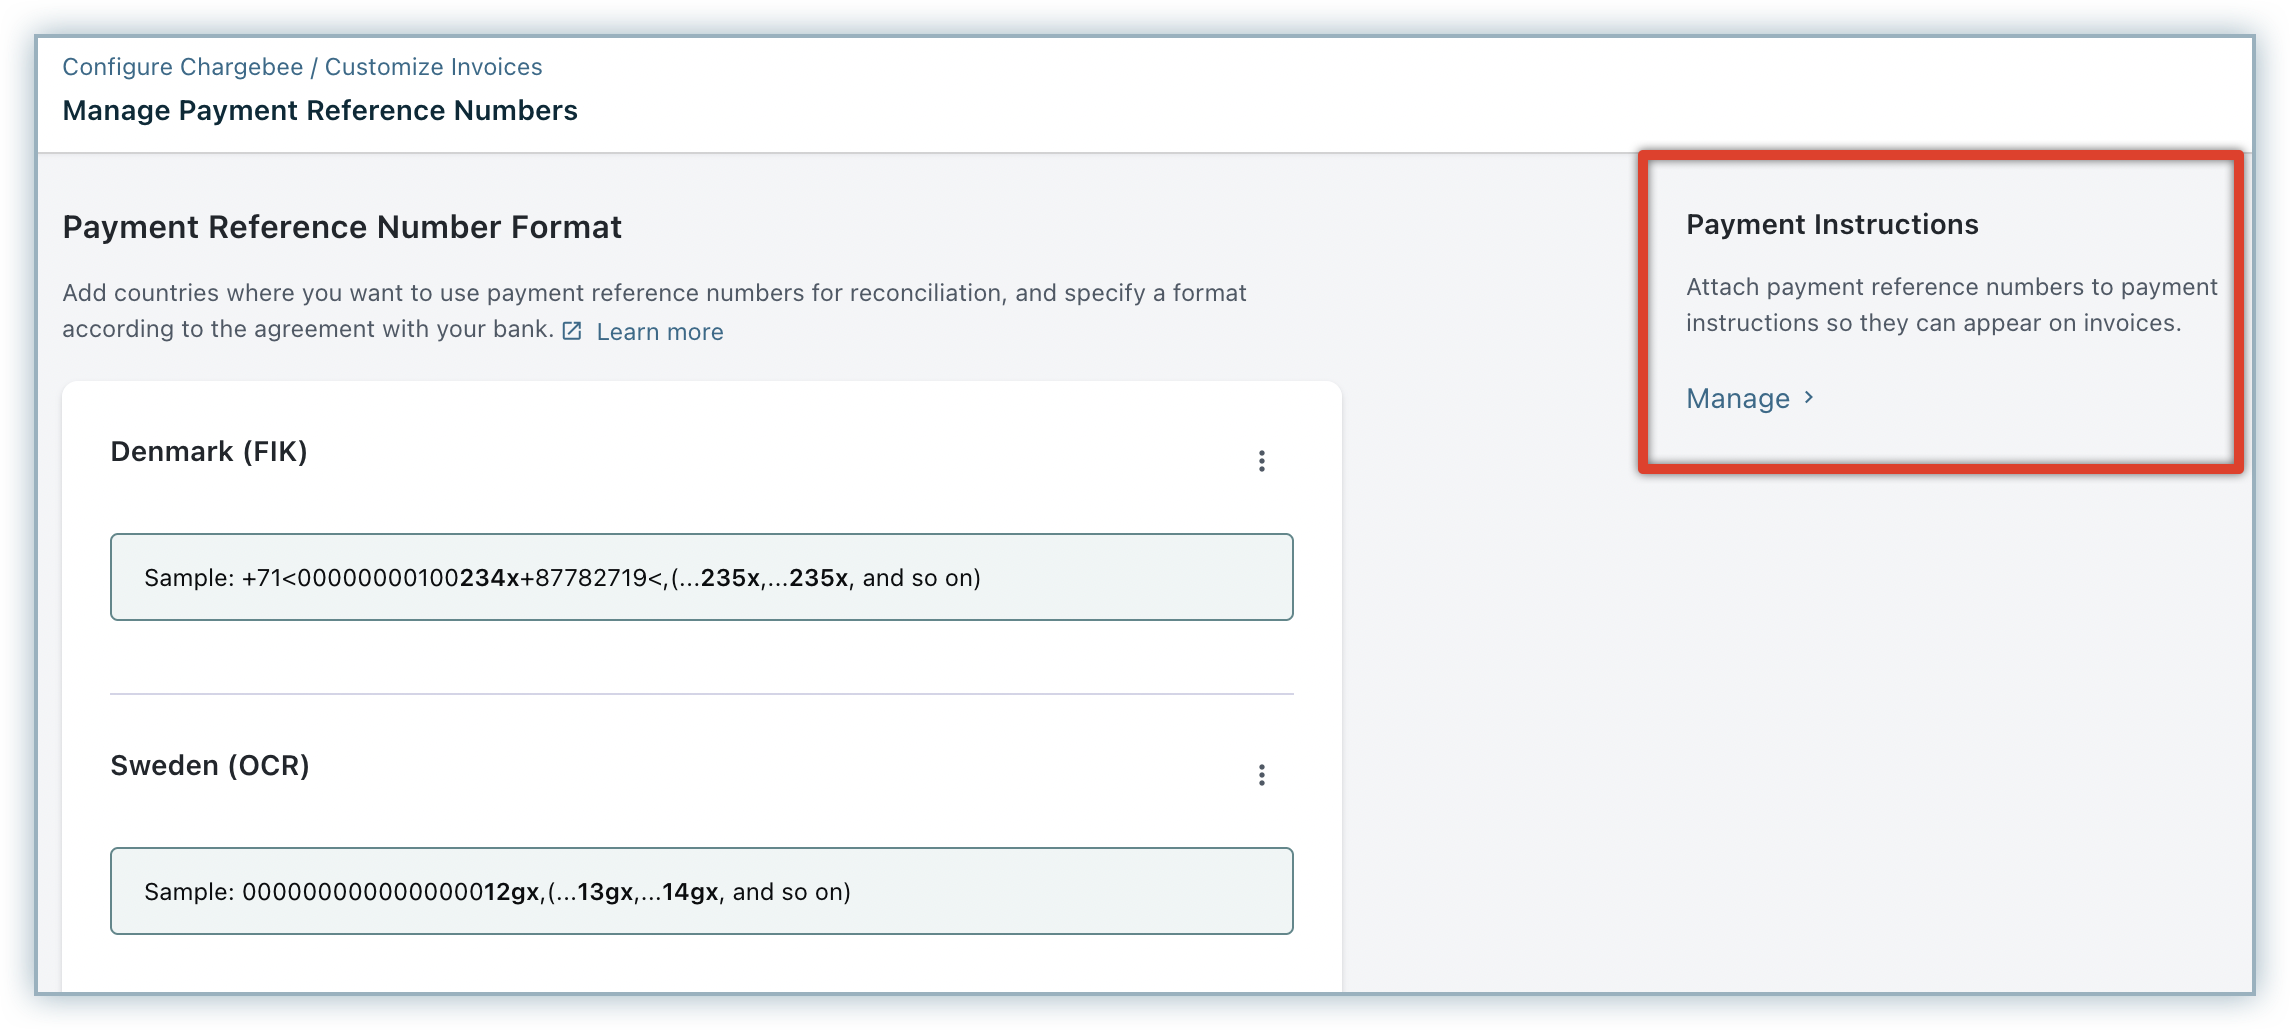Click the 'Add countries where you want' description
This screenshot has height=1030, width=2290.
point(654,294)
